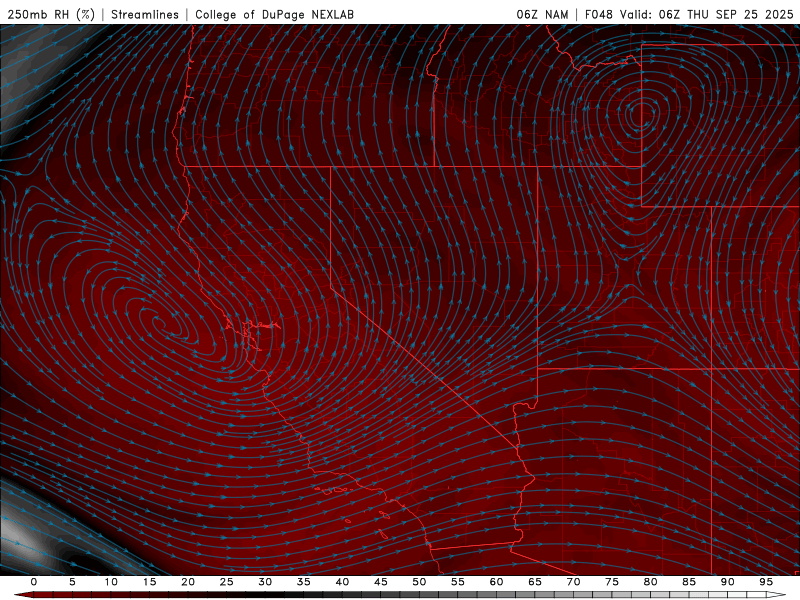Click the "06Z NAM" model run label

(542, 14)
